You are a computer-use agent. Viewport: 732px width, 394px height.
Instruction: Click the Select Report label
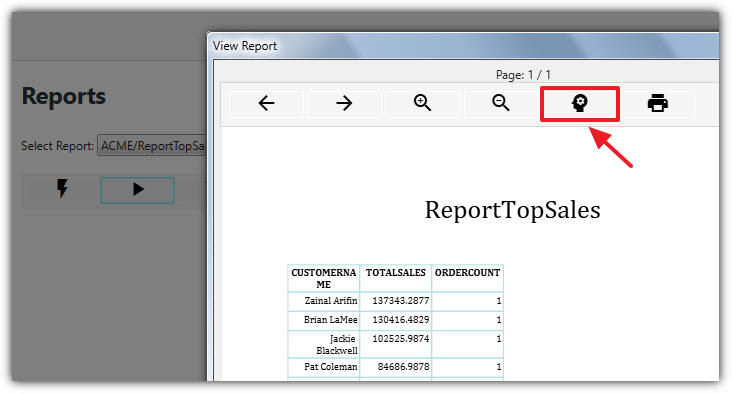click(57, 146)
